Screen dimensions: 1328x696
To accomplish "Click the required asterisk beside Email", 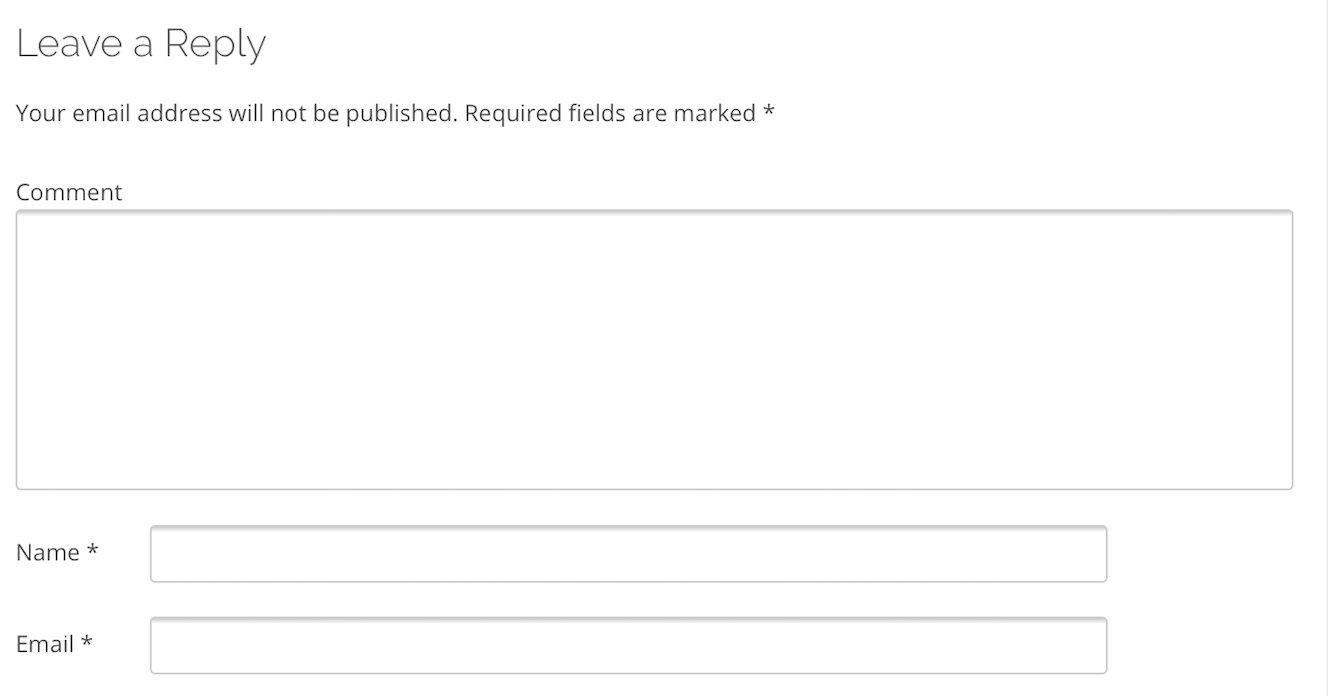I will pos(87,643).
